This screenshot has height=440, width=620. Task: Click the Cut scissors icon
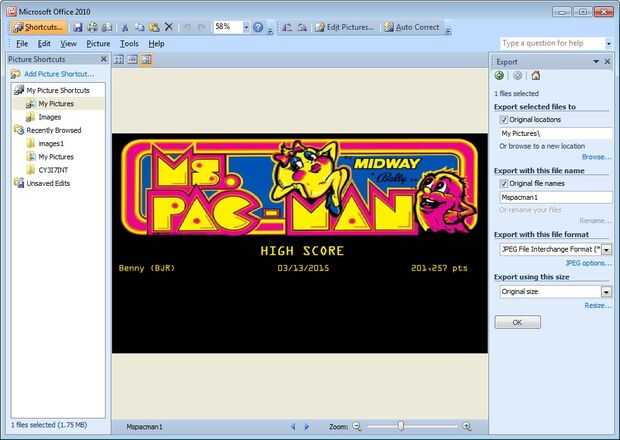coord(125,27)
